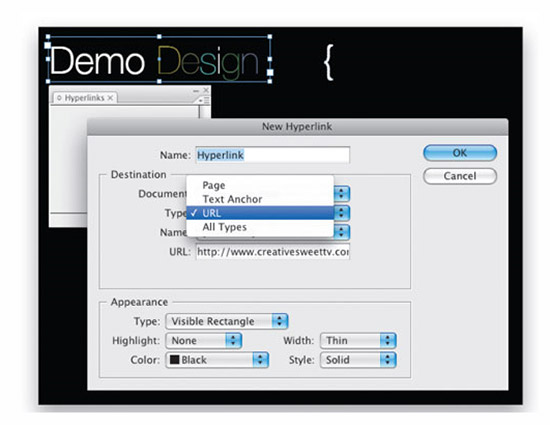Click the OK button
Viewport: 550px width, 425px height.
(x=460, y=153)
